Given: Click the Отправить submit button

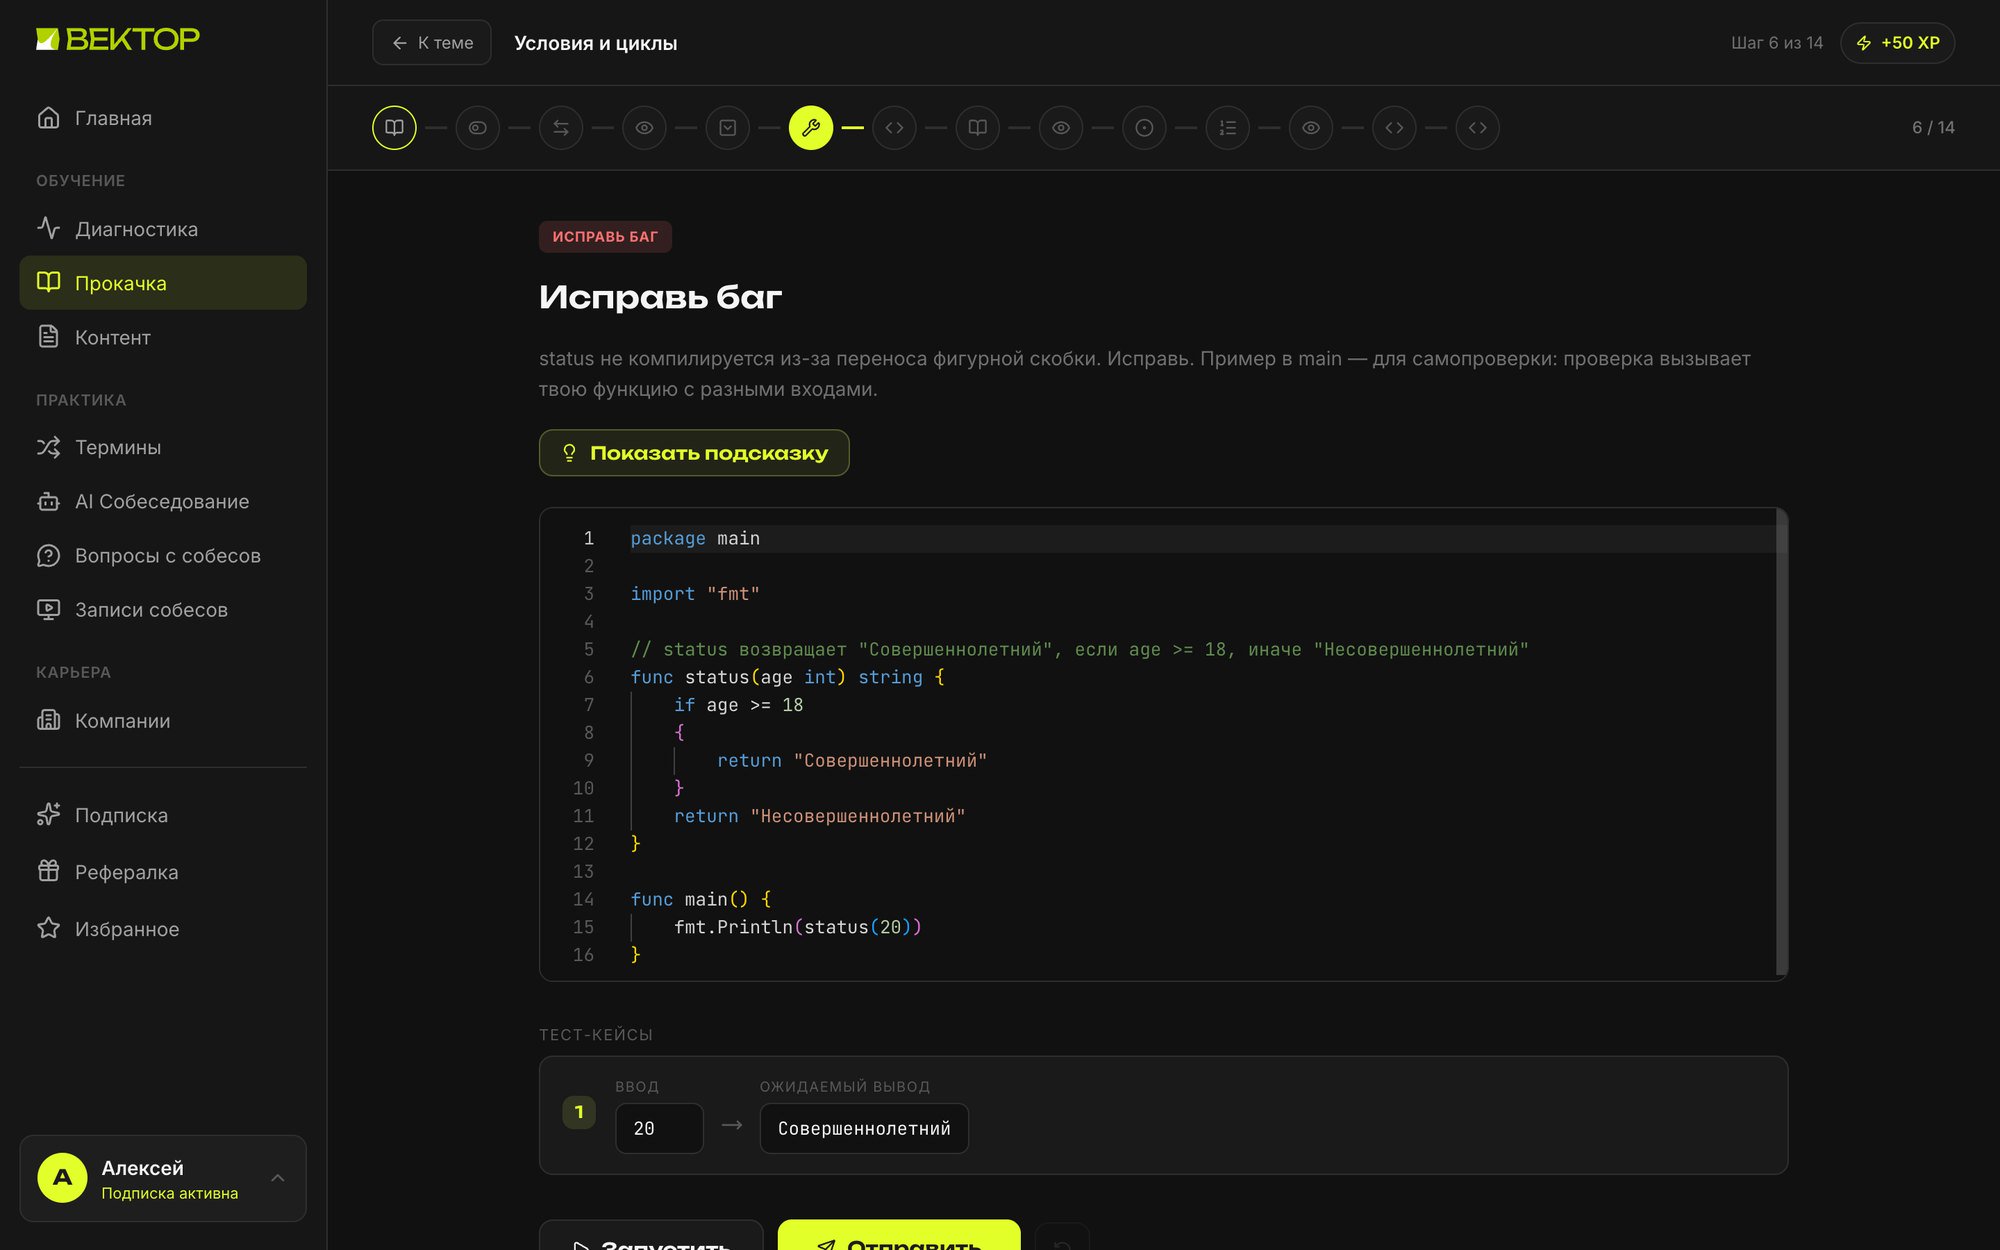Looking at the screenshot, I should pyautogui.click(x=899, y=1236).
